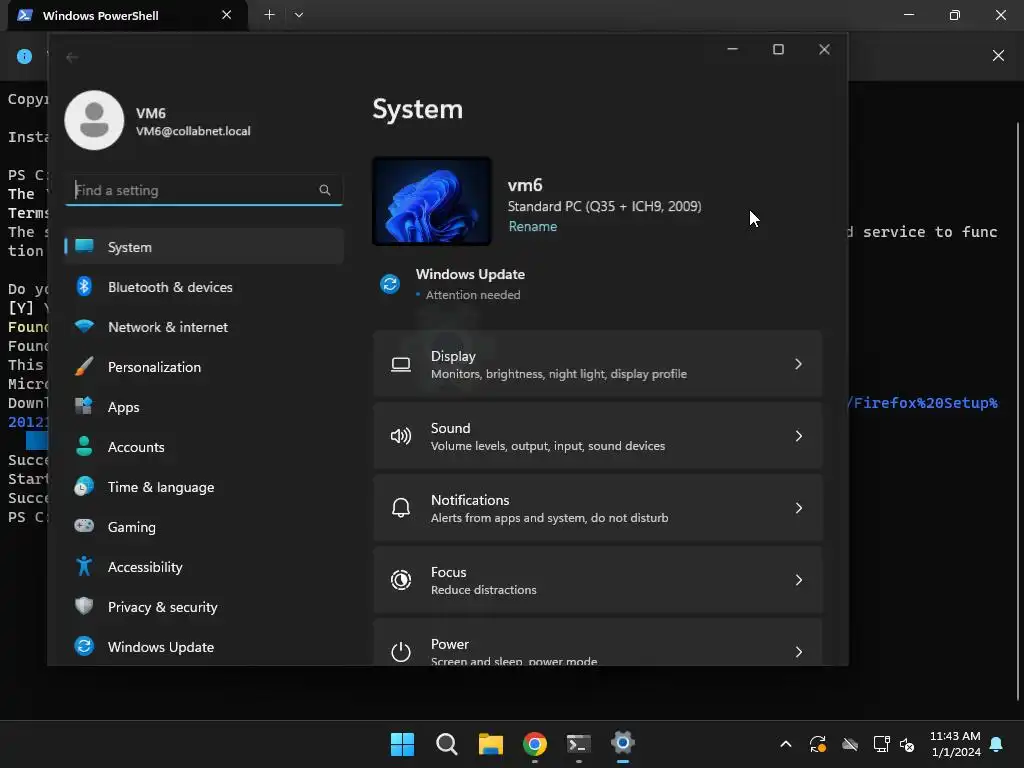Open the notification bell in tray

point(996,744)
